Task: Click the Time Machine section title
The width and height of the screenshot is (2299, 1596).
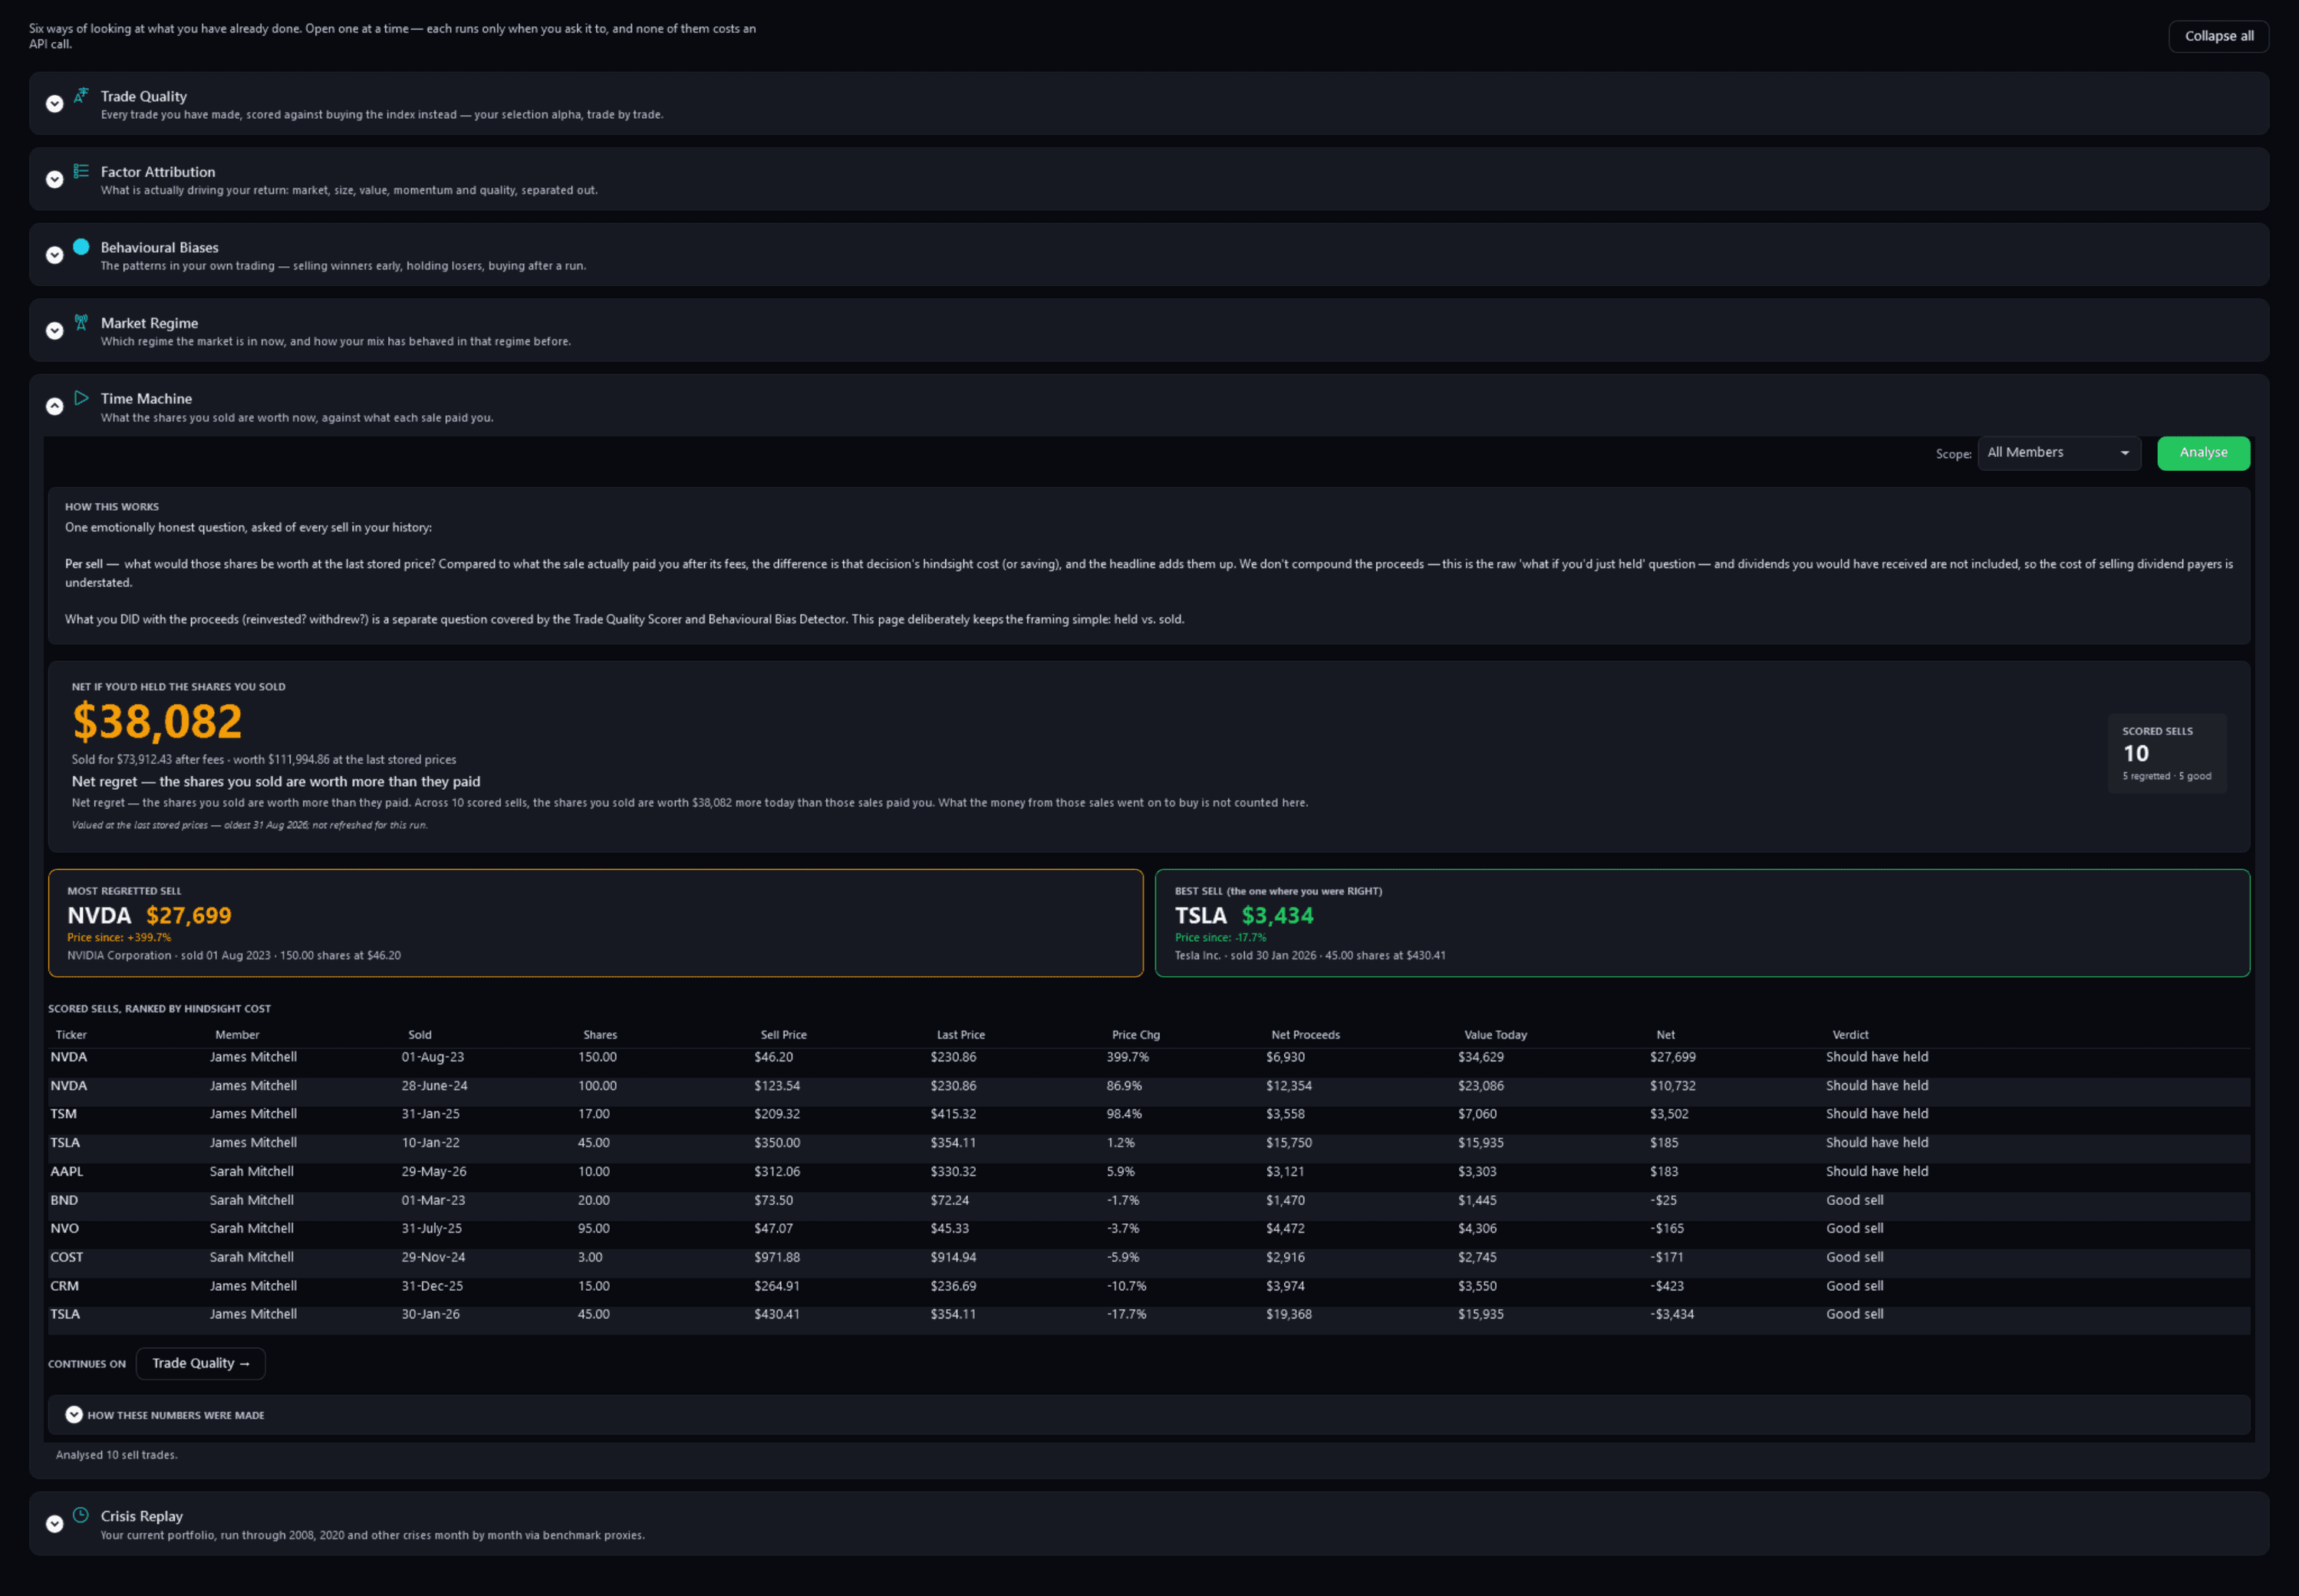Action: 146,398
